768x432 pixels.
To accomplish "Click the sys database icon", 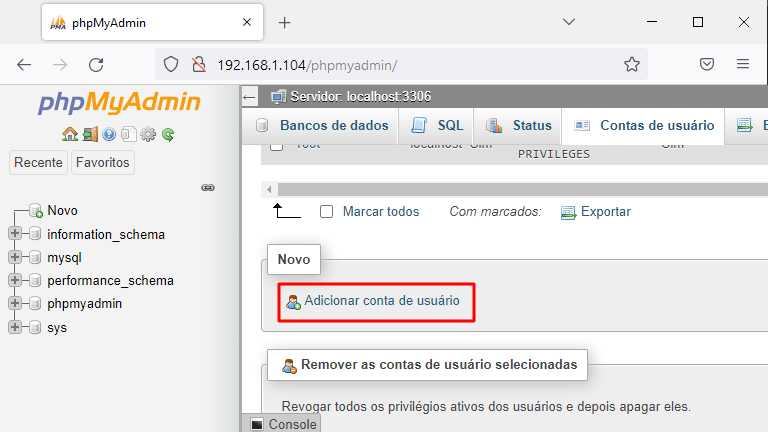I will click(x=35, y=327).
